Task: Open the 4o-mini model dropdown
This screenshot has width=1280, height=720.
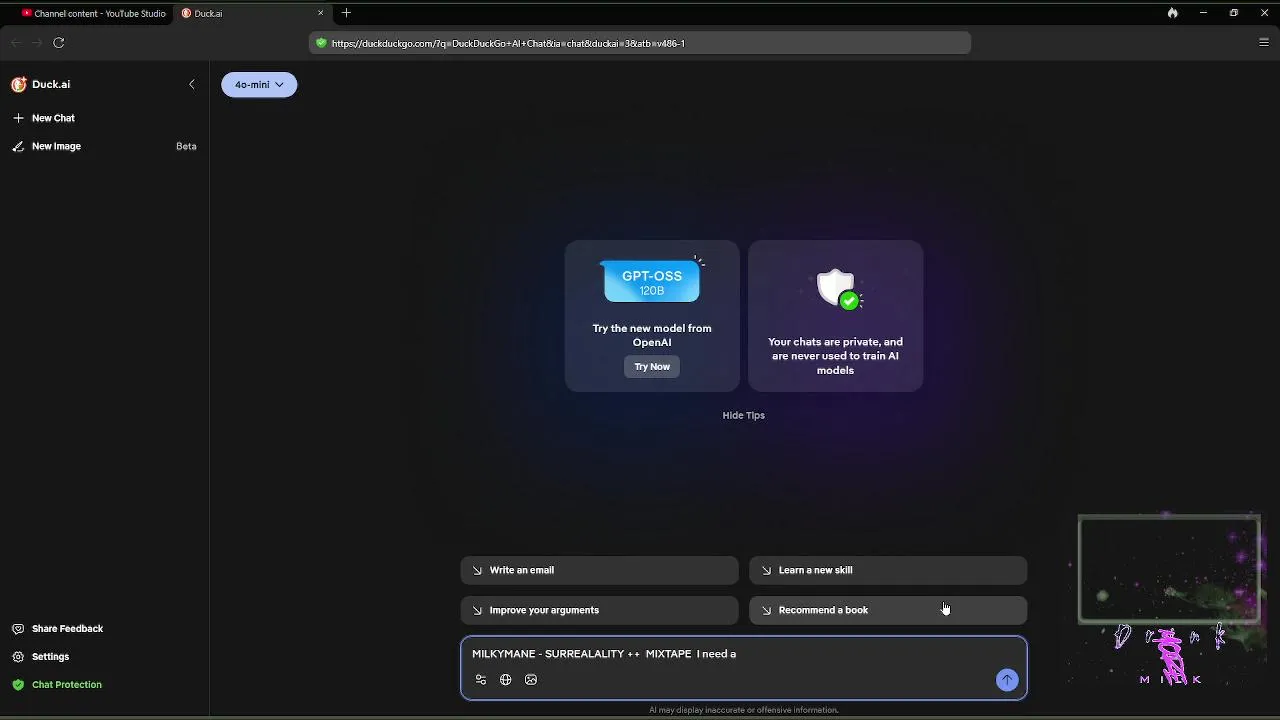Action: (x=259, y=85)
